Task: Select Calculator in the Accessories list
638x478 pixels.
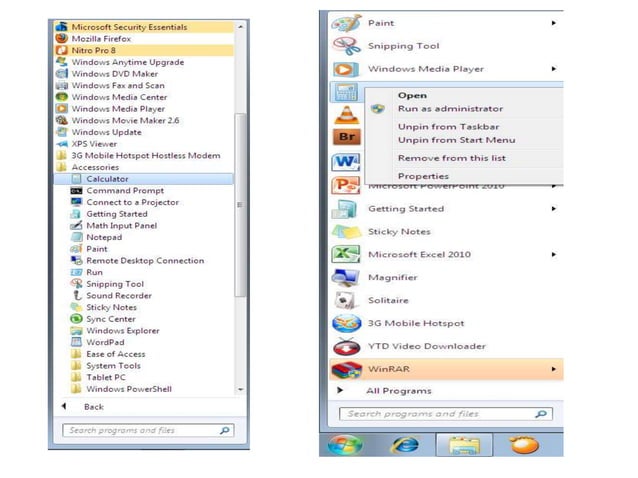Action: pyautogui.click(x=144, y=179)
